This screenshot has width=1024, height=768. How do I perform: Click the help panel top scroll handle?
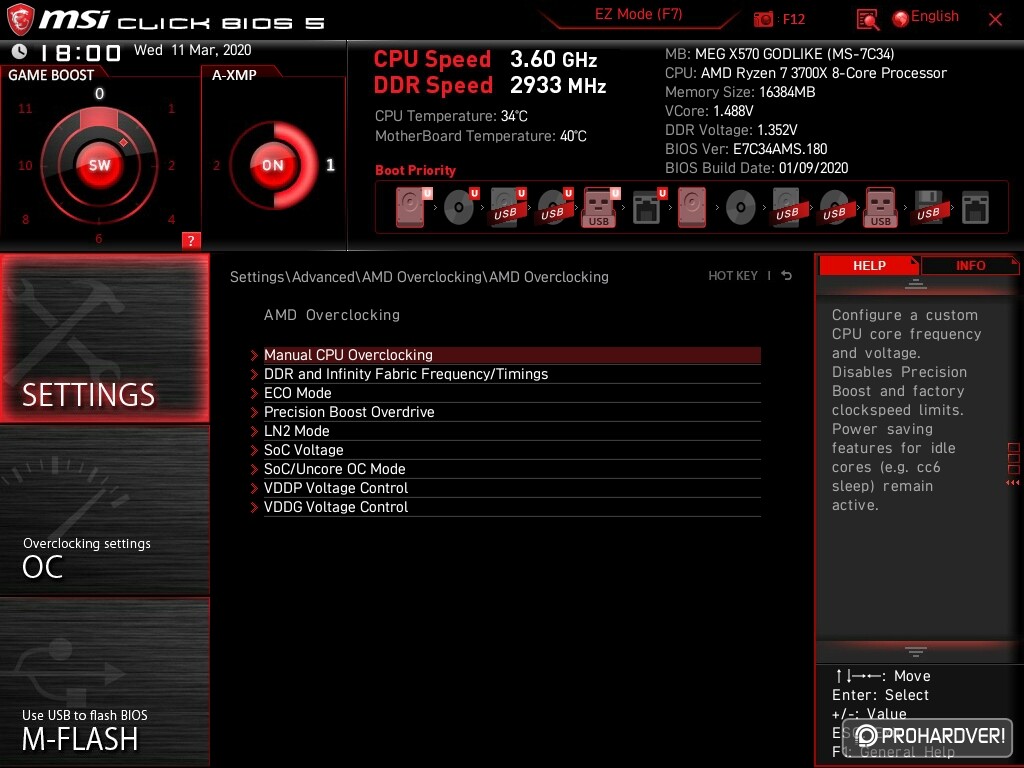(x=916, y=284)
